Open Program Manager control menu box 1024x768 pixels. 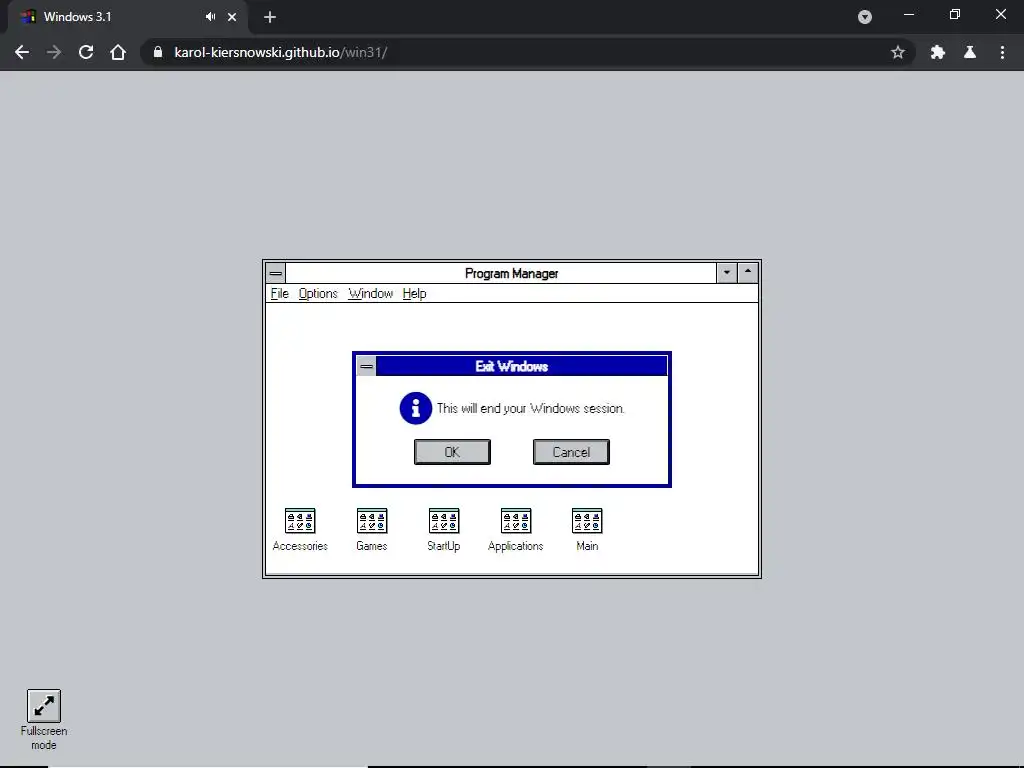pyautogui.click(x=276, y=273)
